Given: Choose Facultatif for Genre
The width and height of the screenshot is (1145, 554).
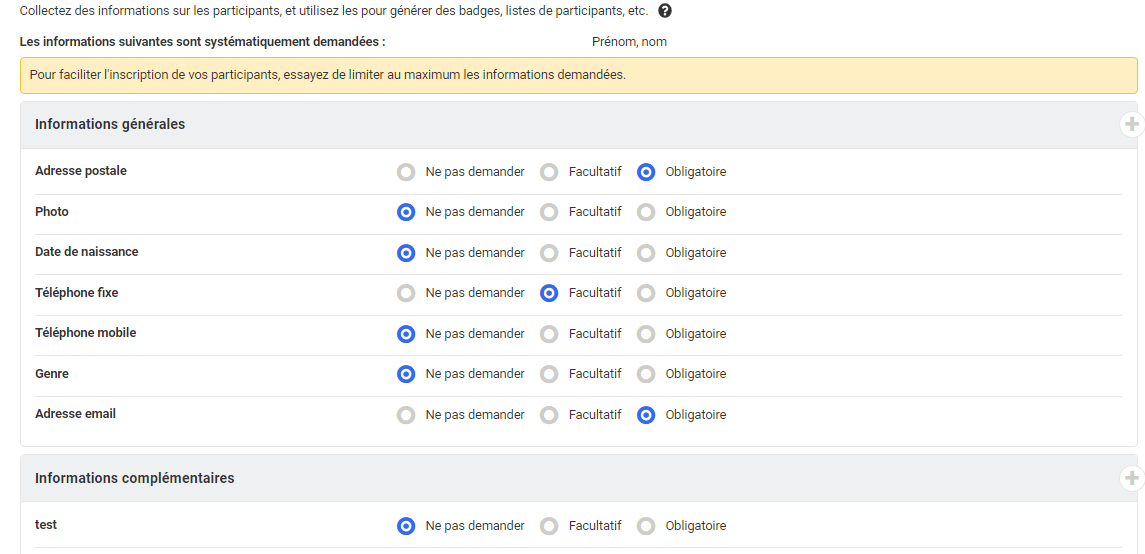Looking at the screenshot, I should [x=549, y=374].
